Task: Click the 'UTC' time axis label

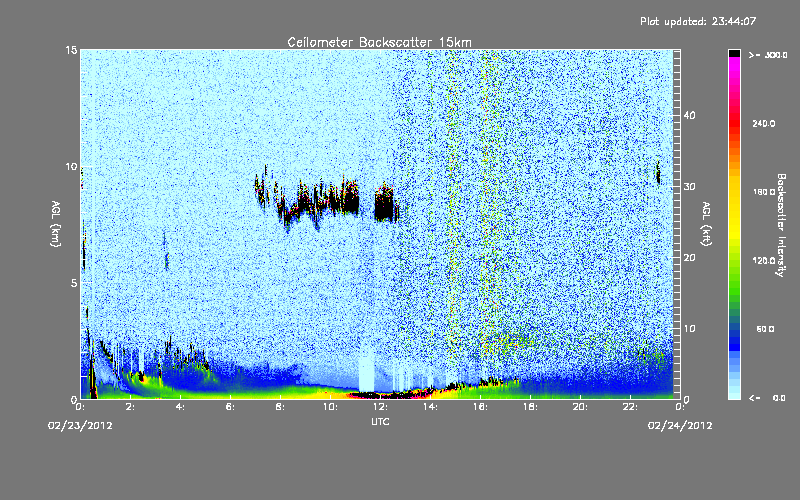Action: 380,421
